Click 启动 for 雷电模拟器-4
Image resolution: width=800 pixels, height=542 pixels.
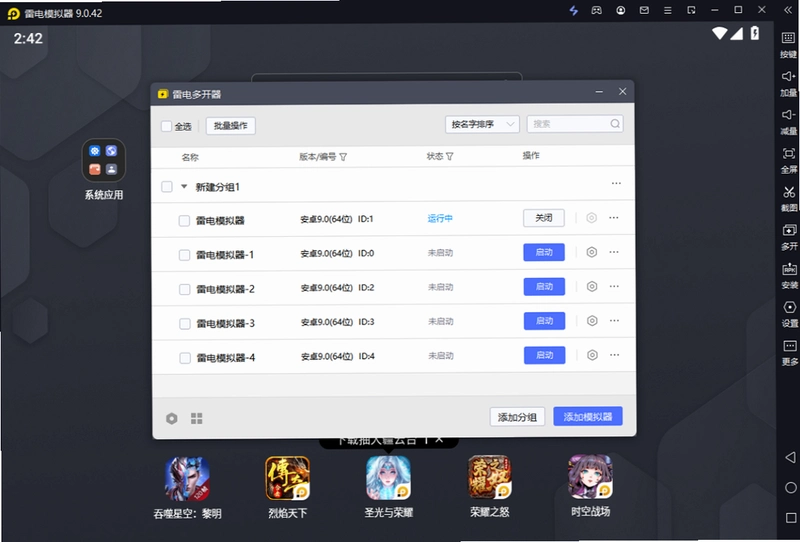coord(544,355)
